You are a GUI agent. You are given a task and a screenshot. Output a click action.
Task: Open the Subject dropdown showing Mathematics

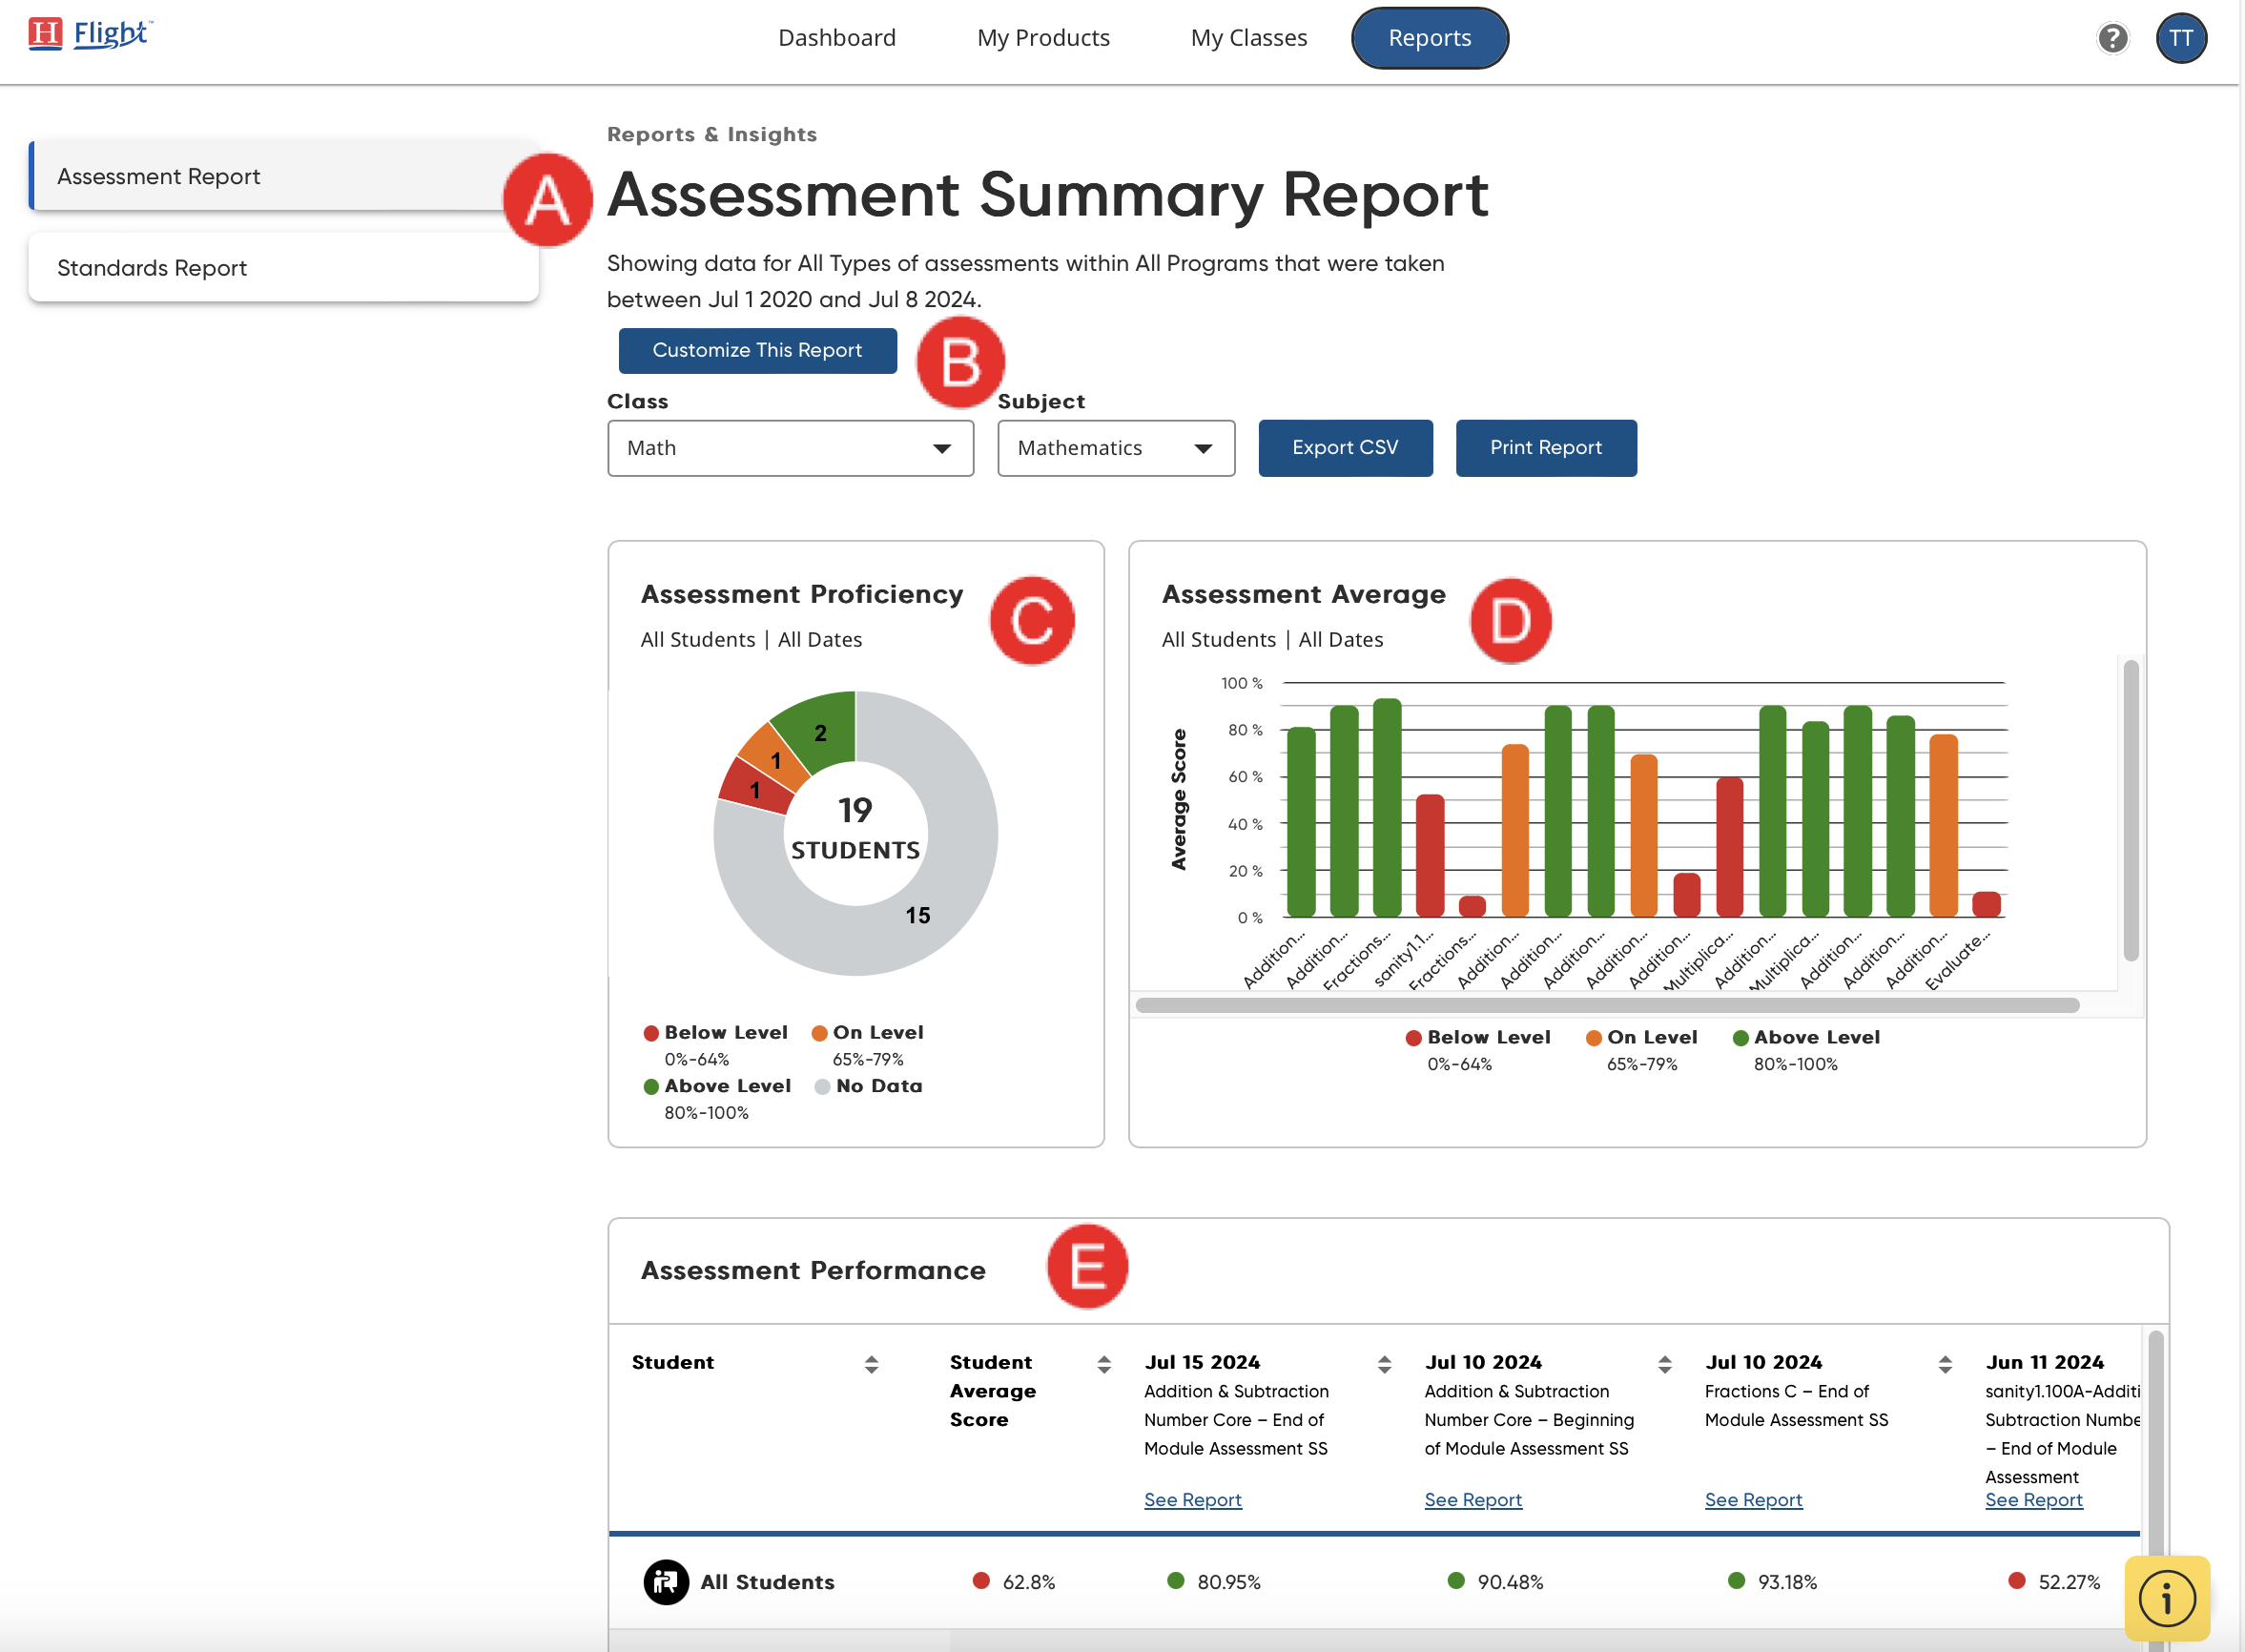coord(1115,448)
